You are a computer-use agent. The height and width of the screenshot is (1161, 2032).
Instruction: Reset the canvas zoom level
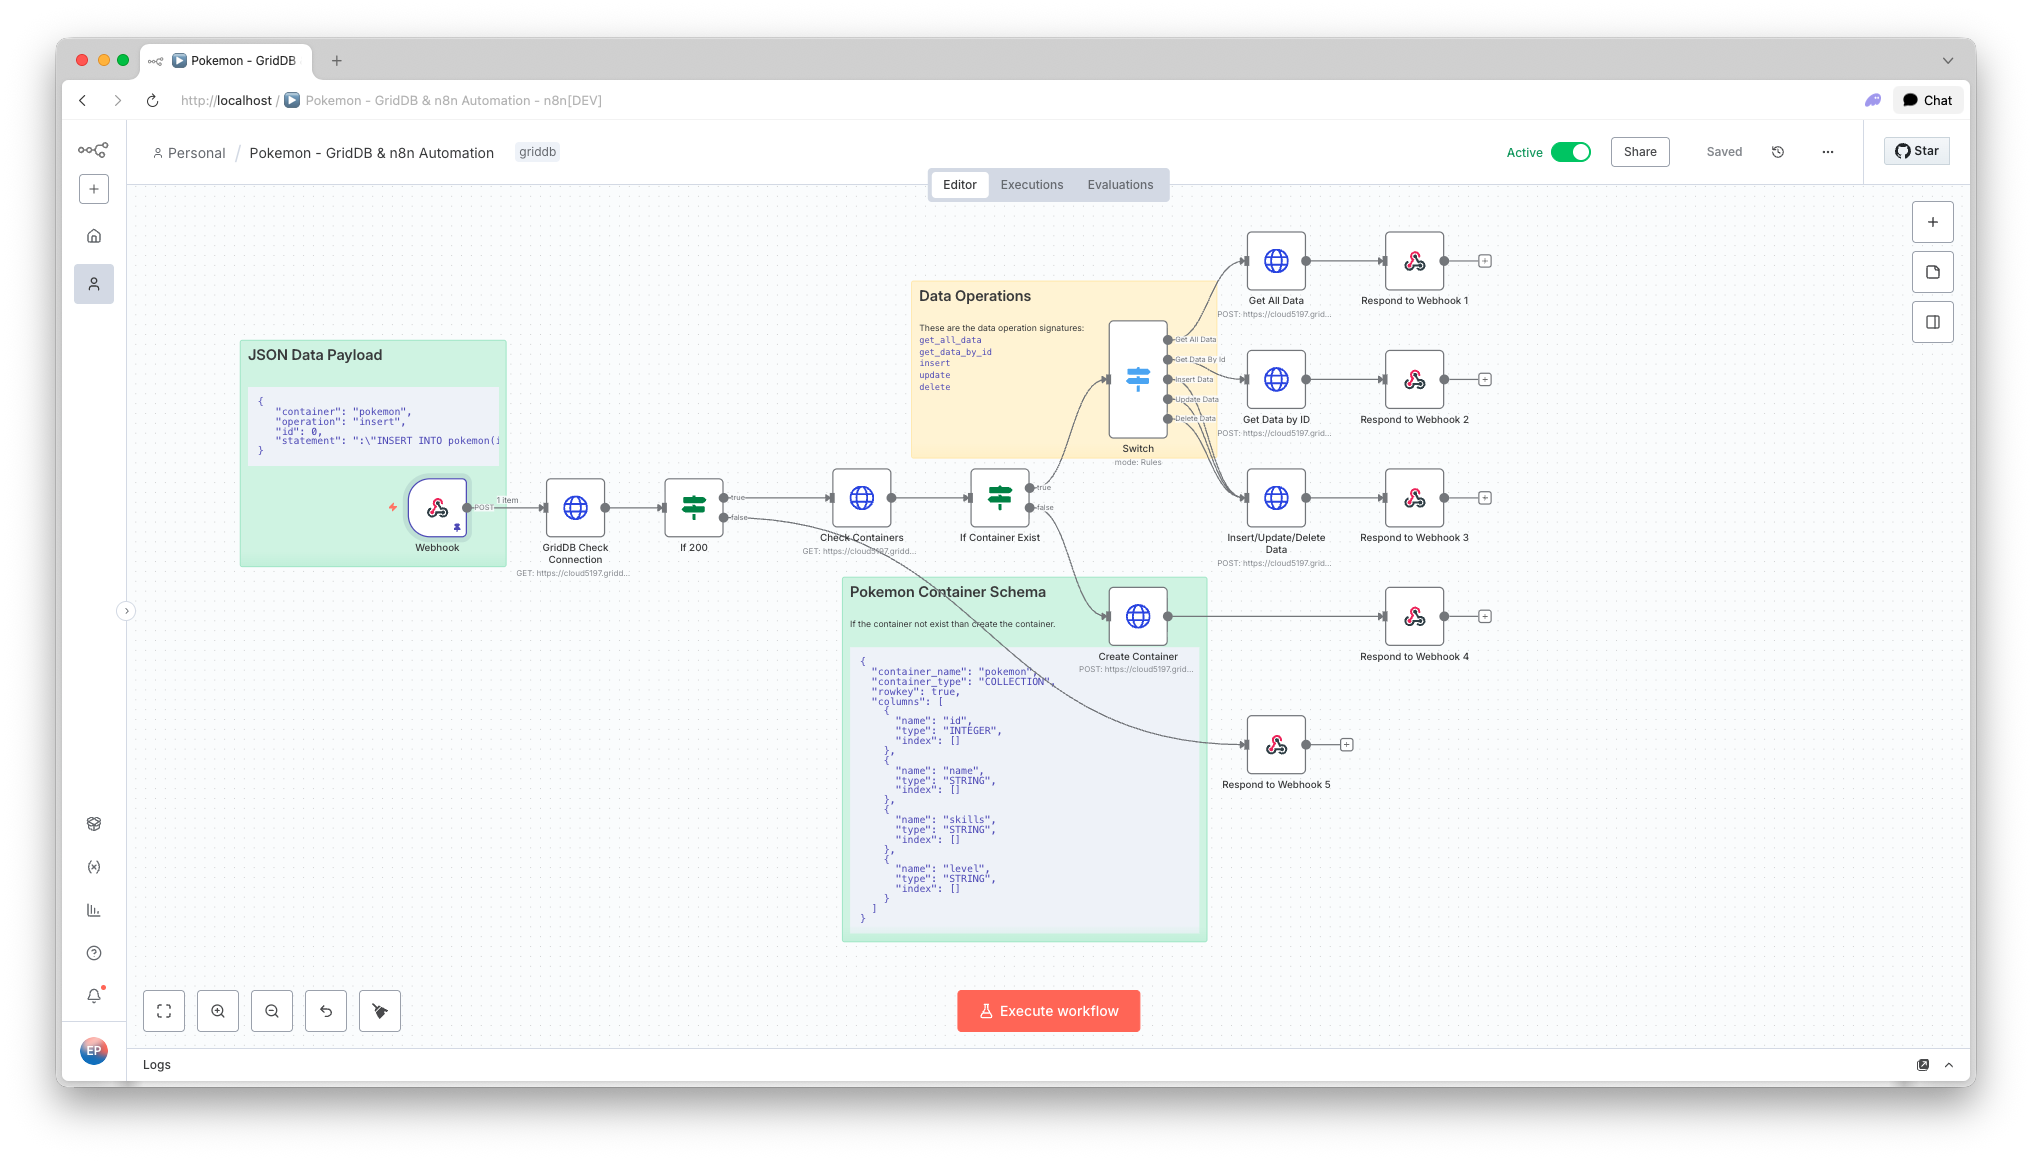coord(326,1011)
